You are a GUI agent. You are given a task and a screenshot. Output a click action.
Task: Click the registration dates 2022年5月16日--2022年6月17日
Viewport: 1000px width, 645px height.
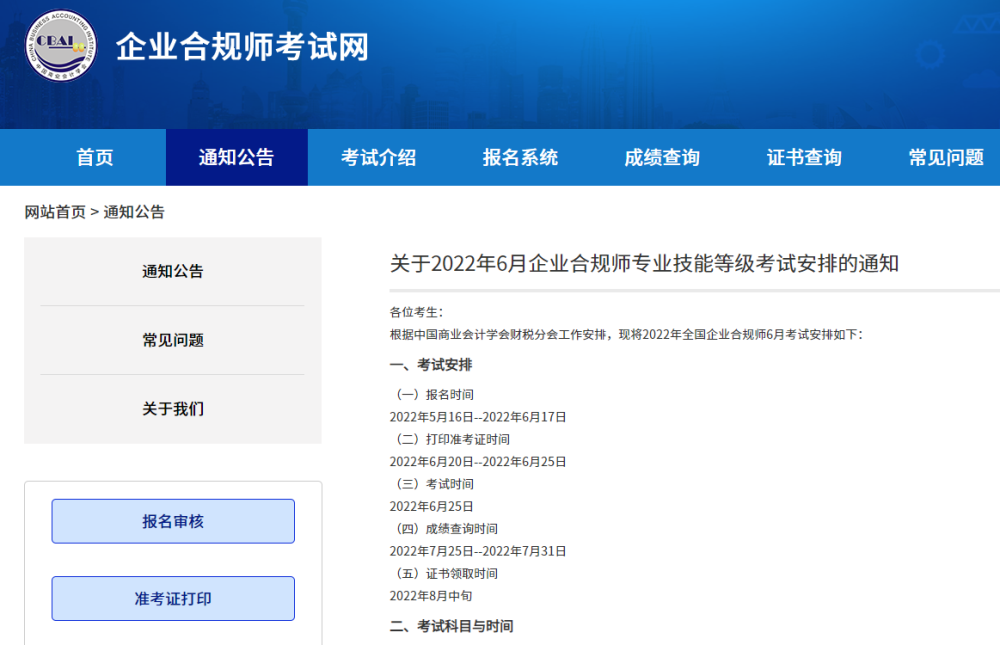pos(478,417)
